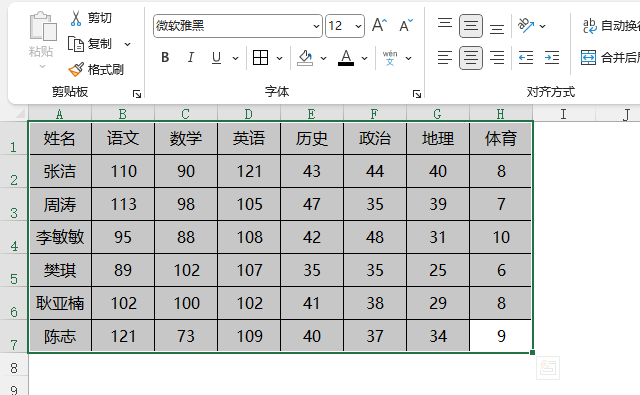Select row 7 header
The image size is (640, 395).
(13, 337)
